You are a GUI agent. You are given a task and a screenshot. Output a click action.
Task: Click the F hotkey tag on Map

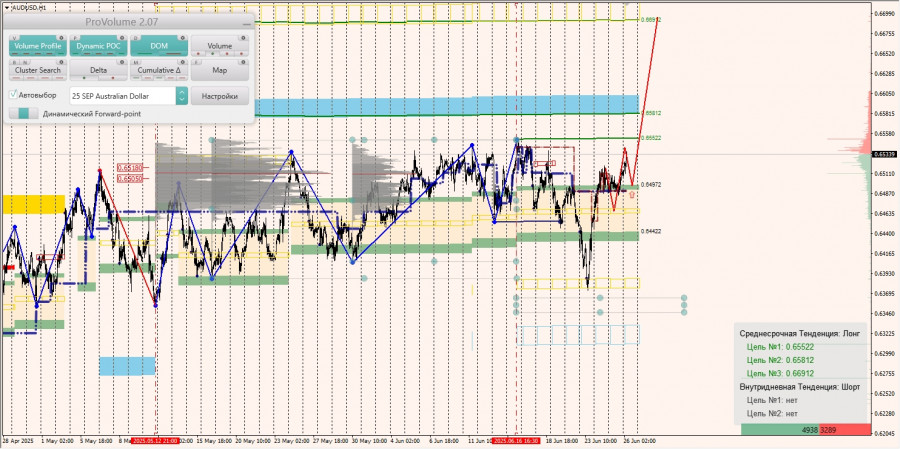[196, 62]
